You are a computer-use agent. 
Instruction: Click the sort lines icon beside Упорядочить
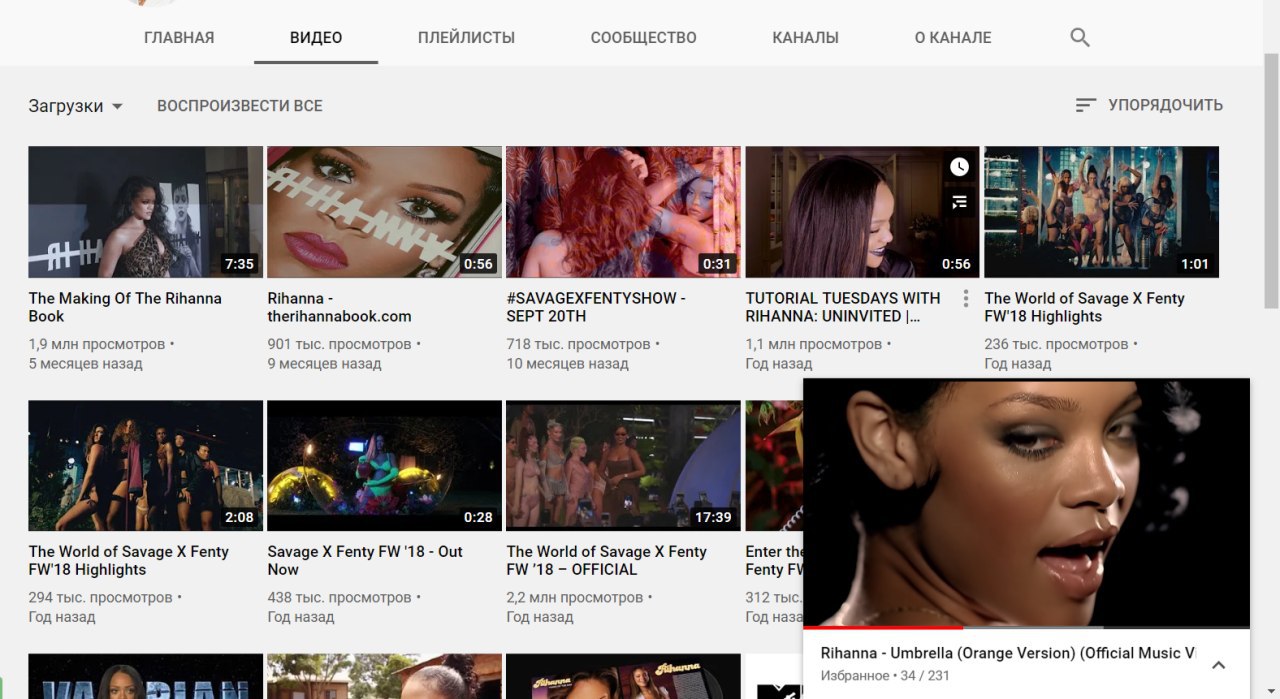click(x=1086, y=105)
